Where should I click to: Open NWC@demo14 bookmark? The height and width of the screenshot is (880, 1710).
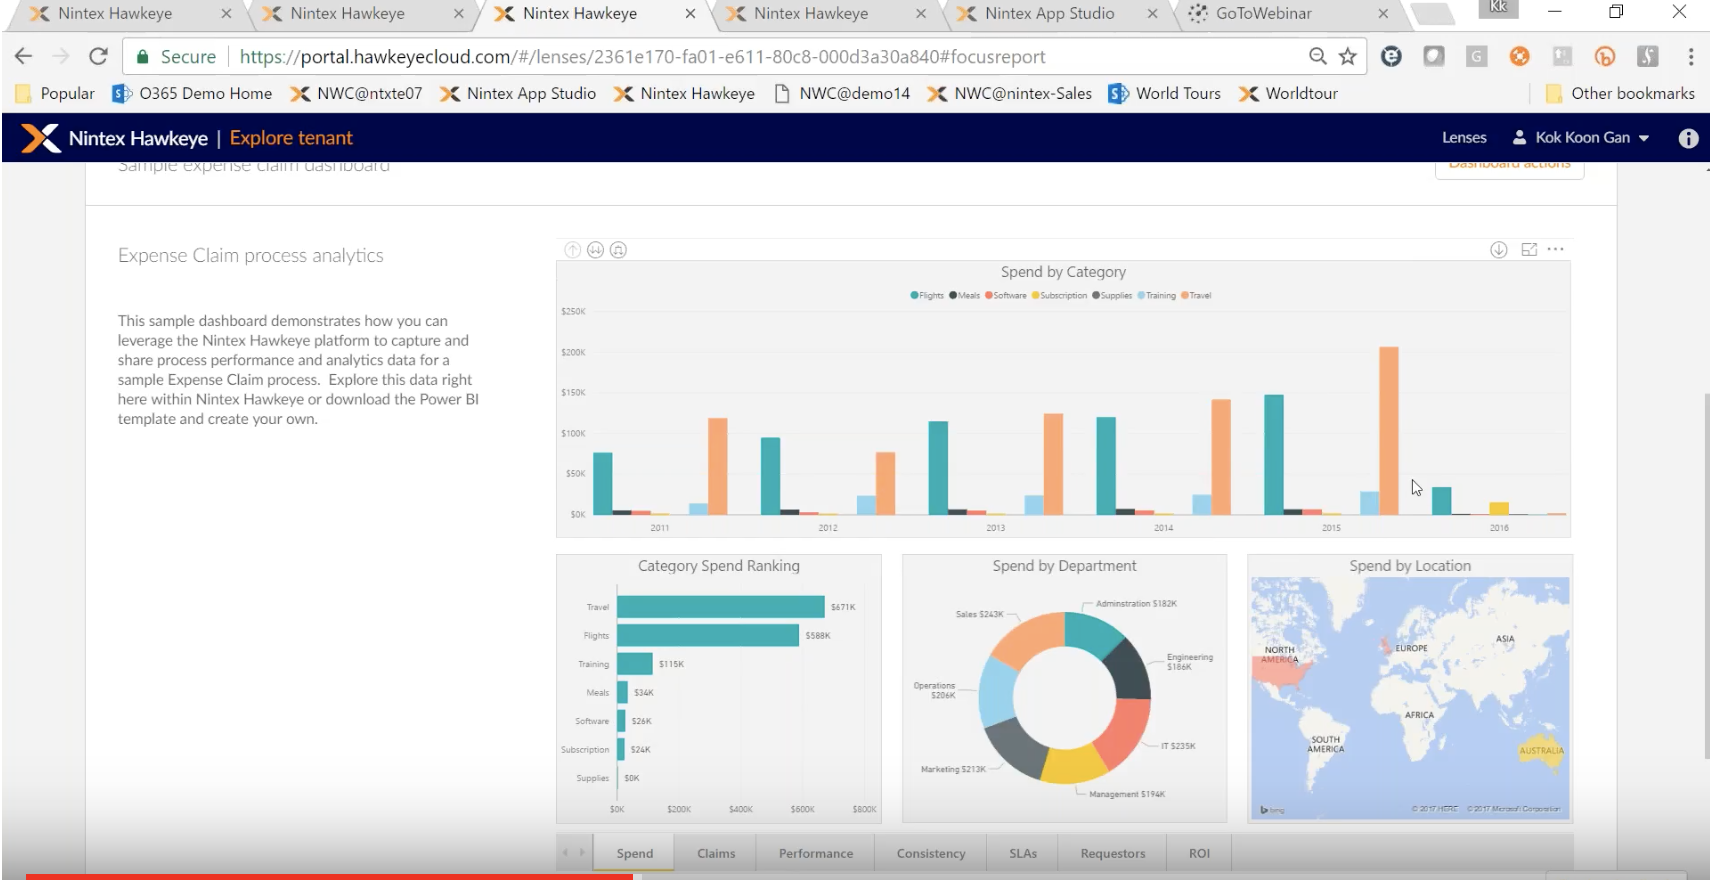843,93
